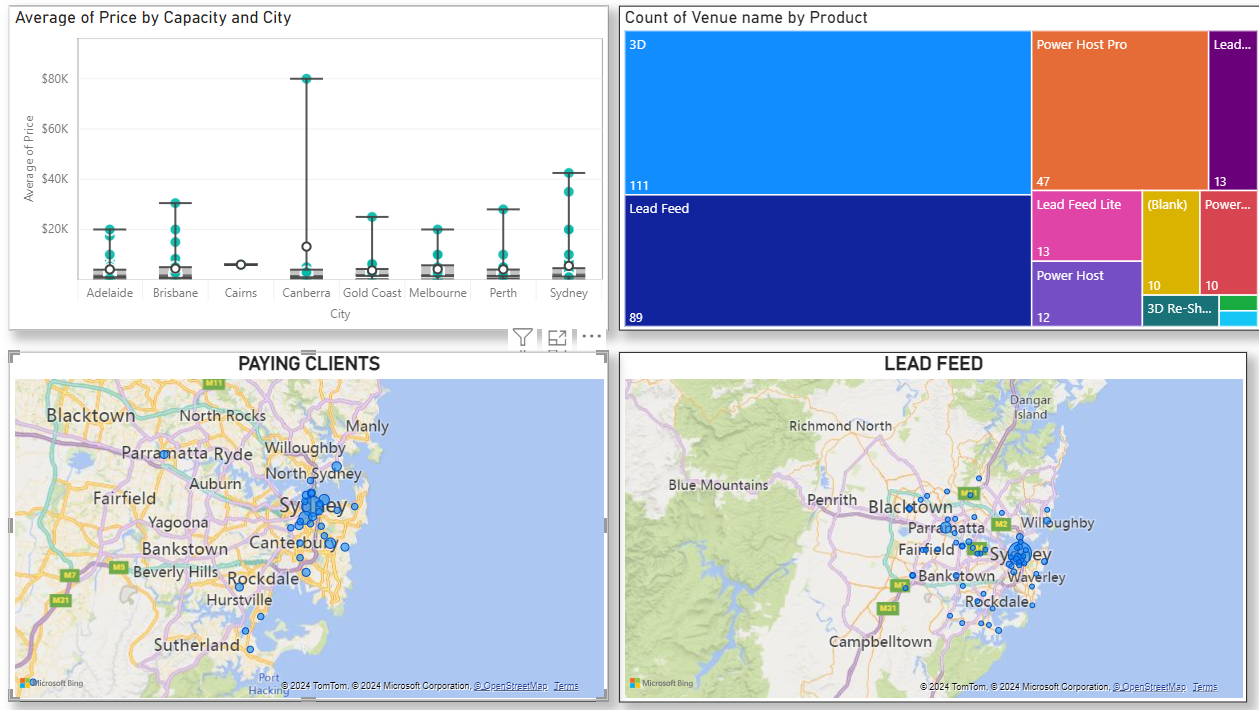Select the bubble cluster near Parramatta on Lead Feed map
Screen dimensions: 1259x710
point(947,528)
